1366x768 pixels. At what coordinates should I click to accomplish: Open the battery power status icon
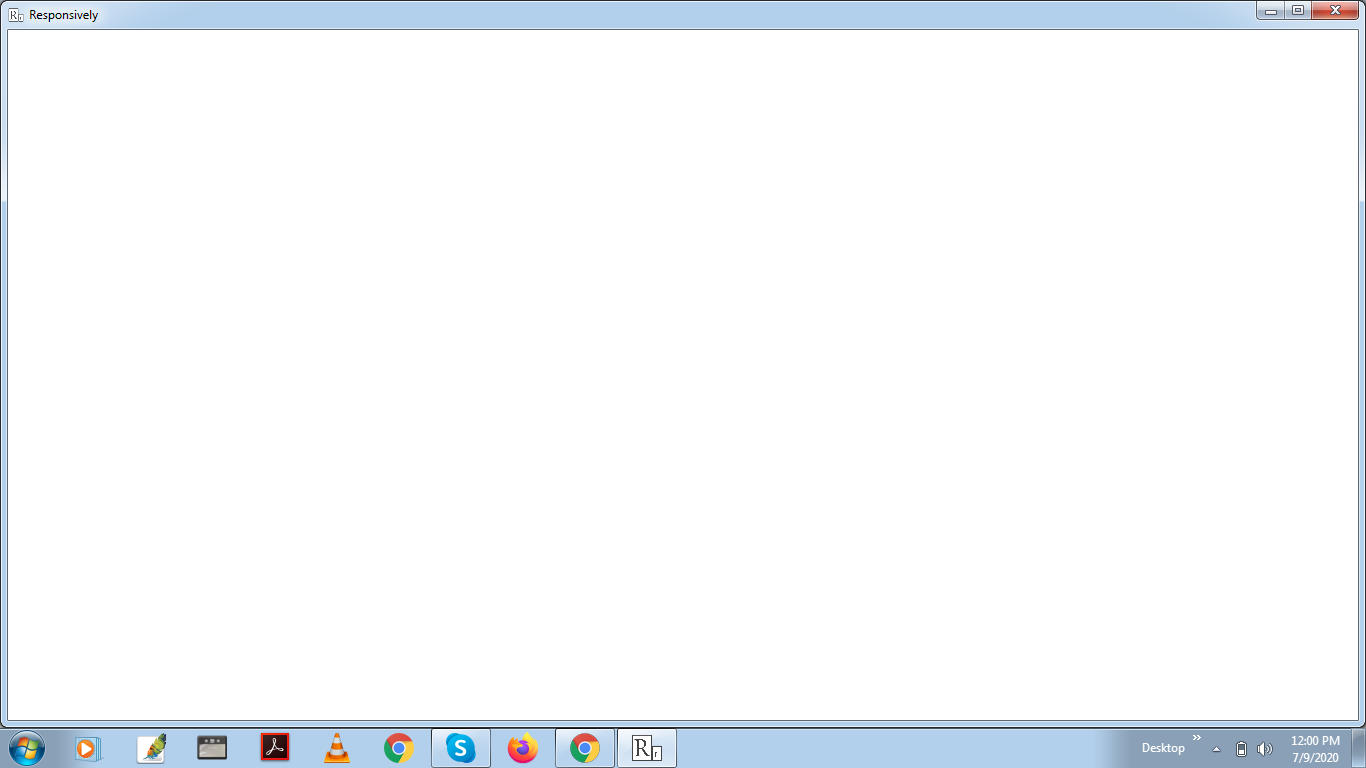pos(1241,749)
